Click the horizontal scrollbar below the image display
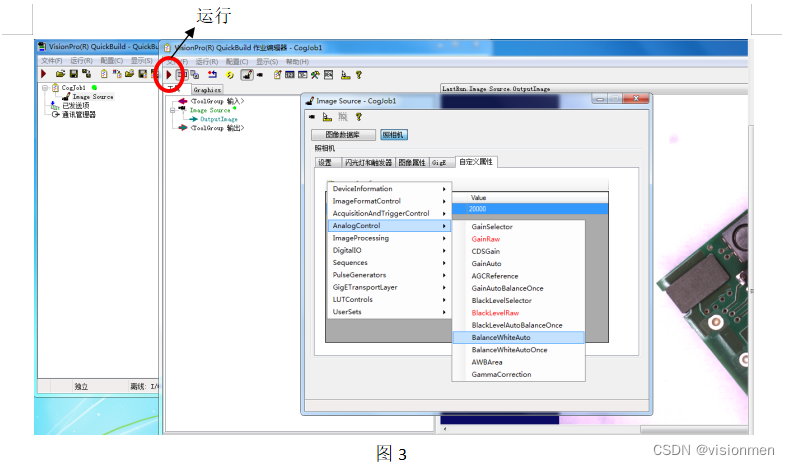790x465 pixels. point(595,429)
